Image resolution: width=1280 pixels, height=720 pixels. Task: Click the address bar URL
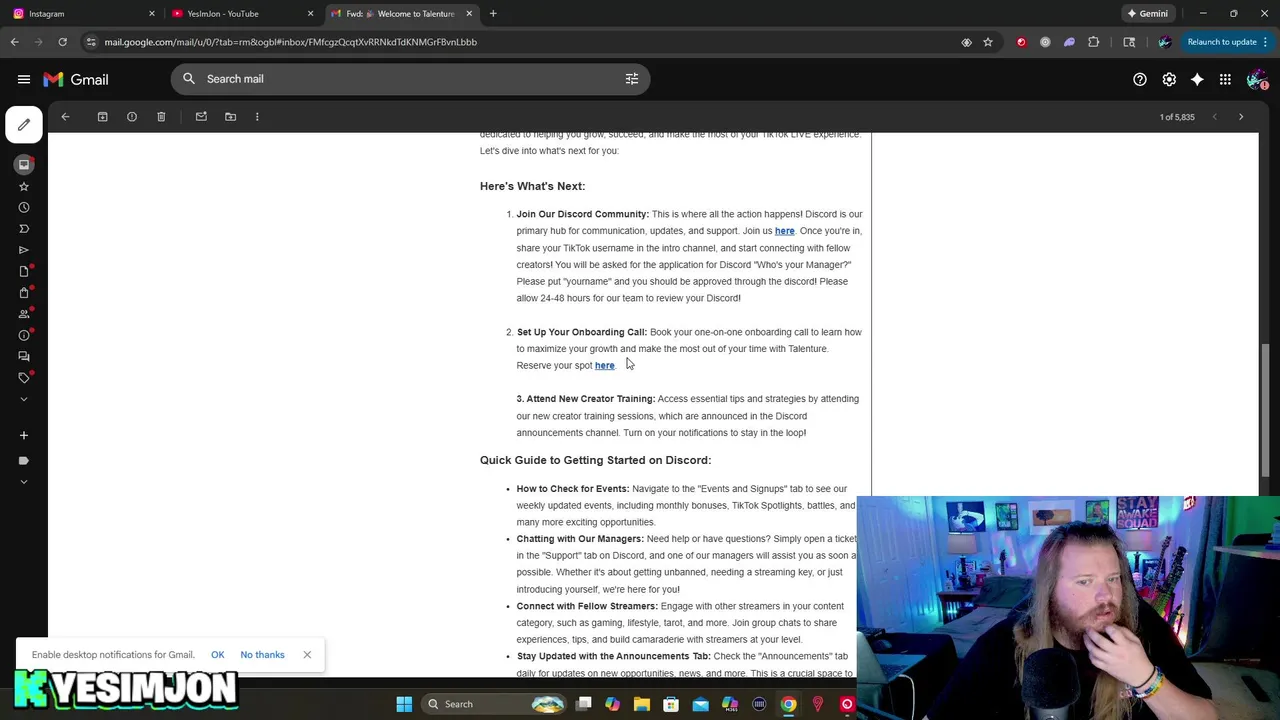click(291, 42)
